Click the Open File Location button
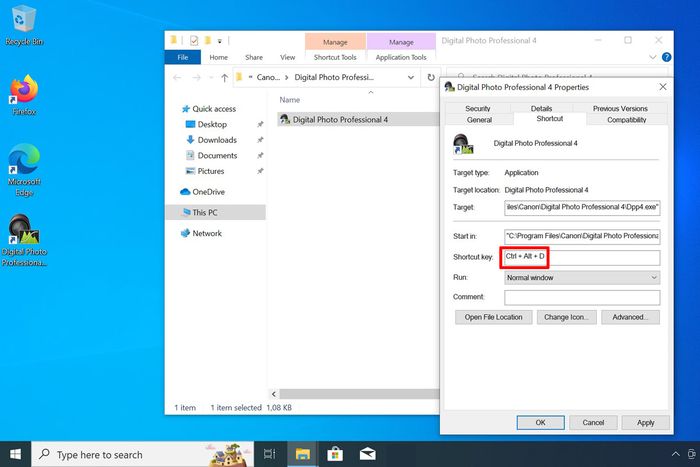This screenshot has height=467, width=700. click(494, 317)
